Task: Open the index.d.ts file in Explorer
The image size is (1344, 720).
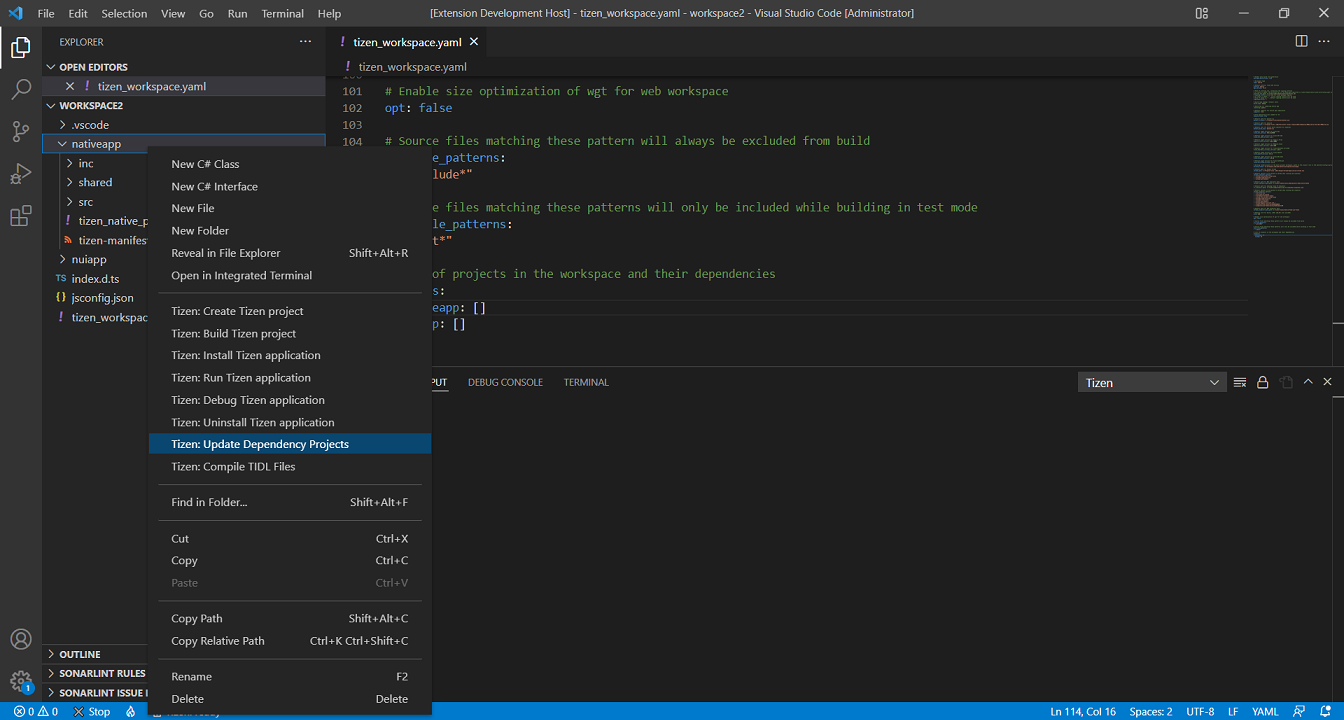Action: tap(93, 278)
